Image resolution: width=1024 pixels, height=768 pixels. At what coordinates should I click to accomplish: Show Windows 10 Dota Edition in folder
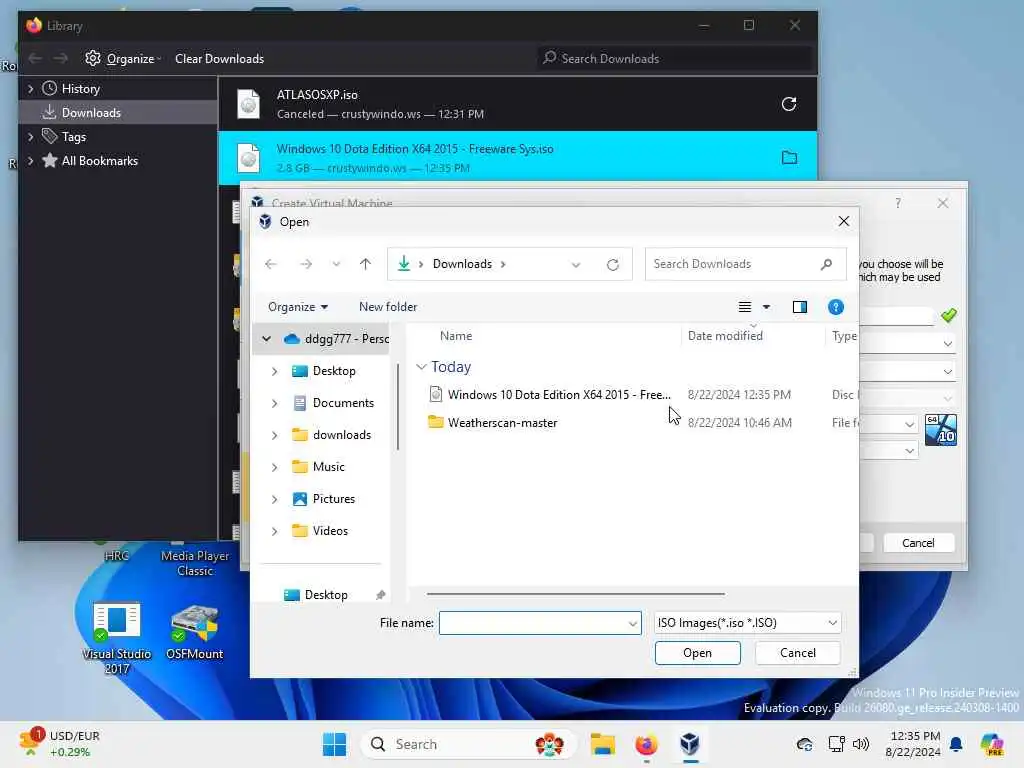coord(789,157)
